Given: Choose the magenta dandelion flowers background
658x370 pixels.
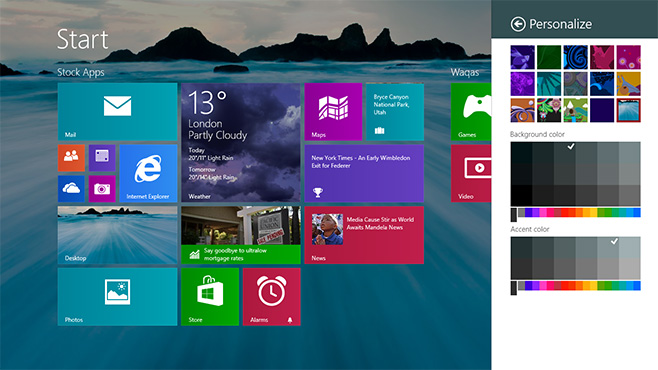Looking at the screenshot, I should pos(629,57).
